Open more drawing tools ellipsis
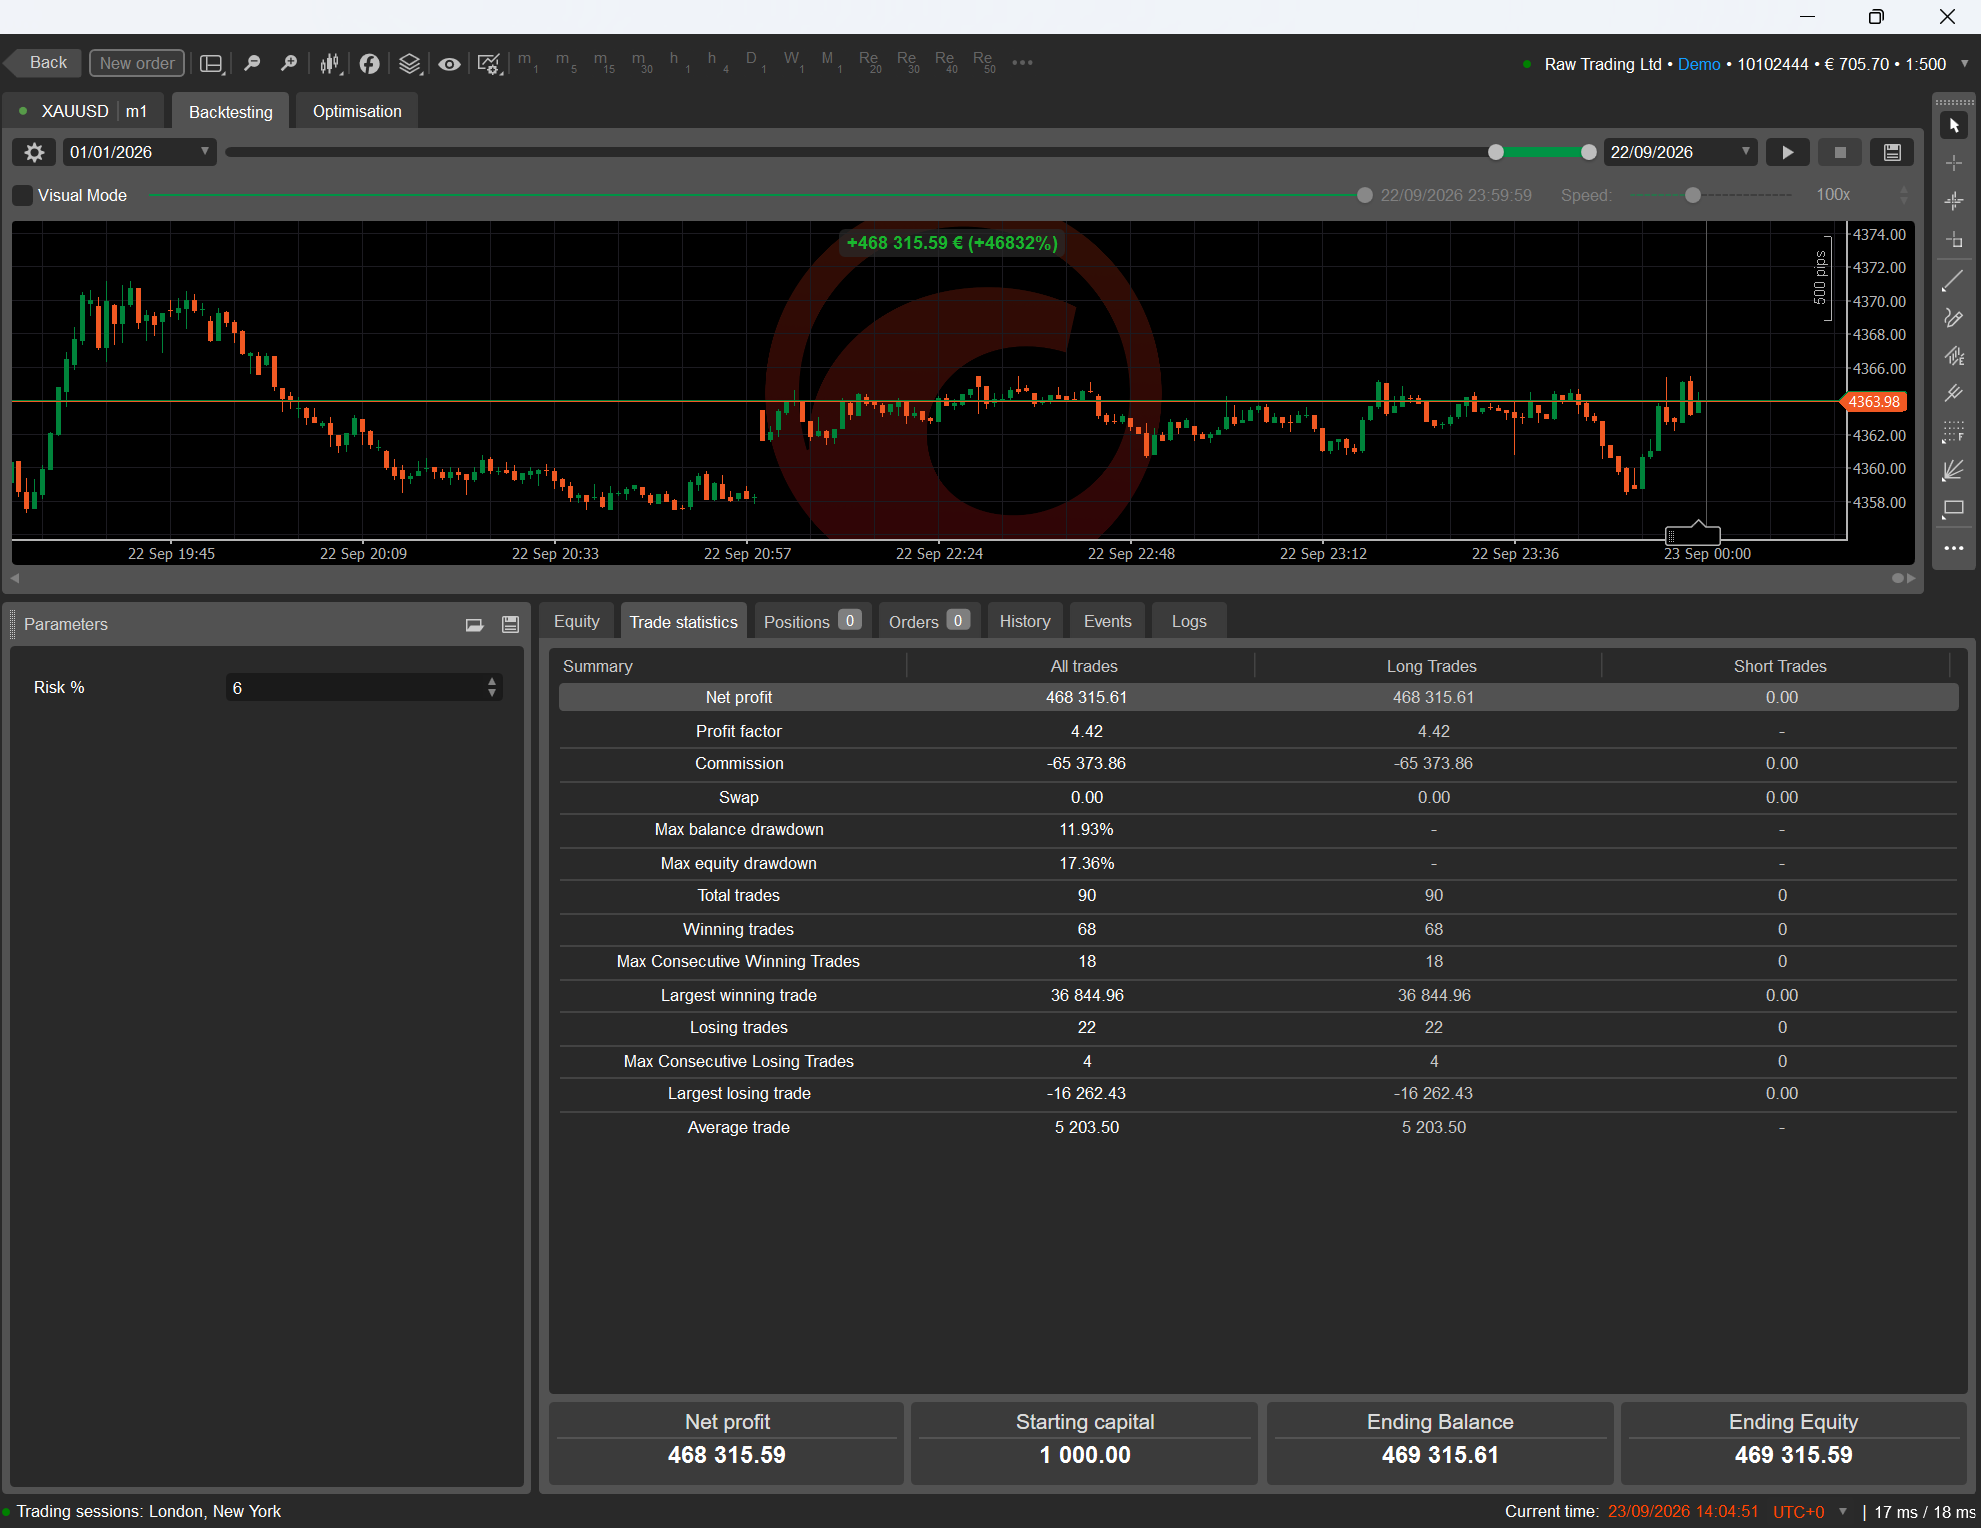1981x1528 pixels. click(x=1954, y=548)
